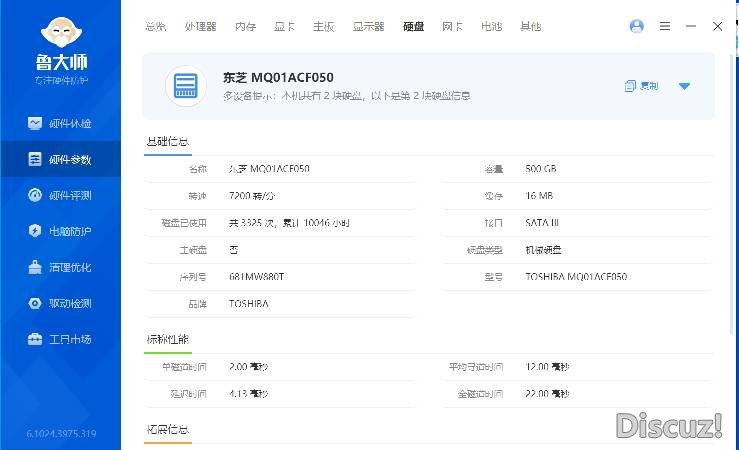Open the hamburger main menu
This screenshot has width=739, height=450.
665,26
